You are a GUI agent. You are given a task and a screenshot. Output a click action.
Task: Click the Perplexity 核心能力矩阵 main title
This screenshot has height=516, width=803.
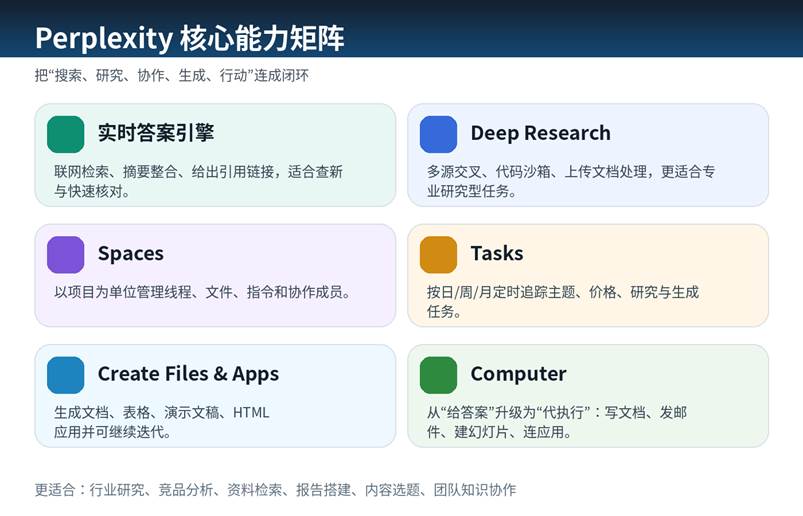[x=190, y=38]
